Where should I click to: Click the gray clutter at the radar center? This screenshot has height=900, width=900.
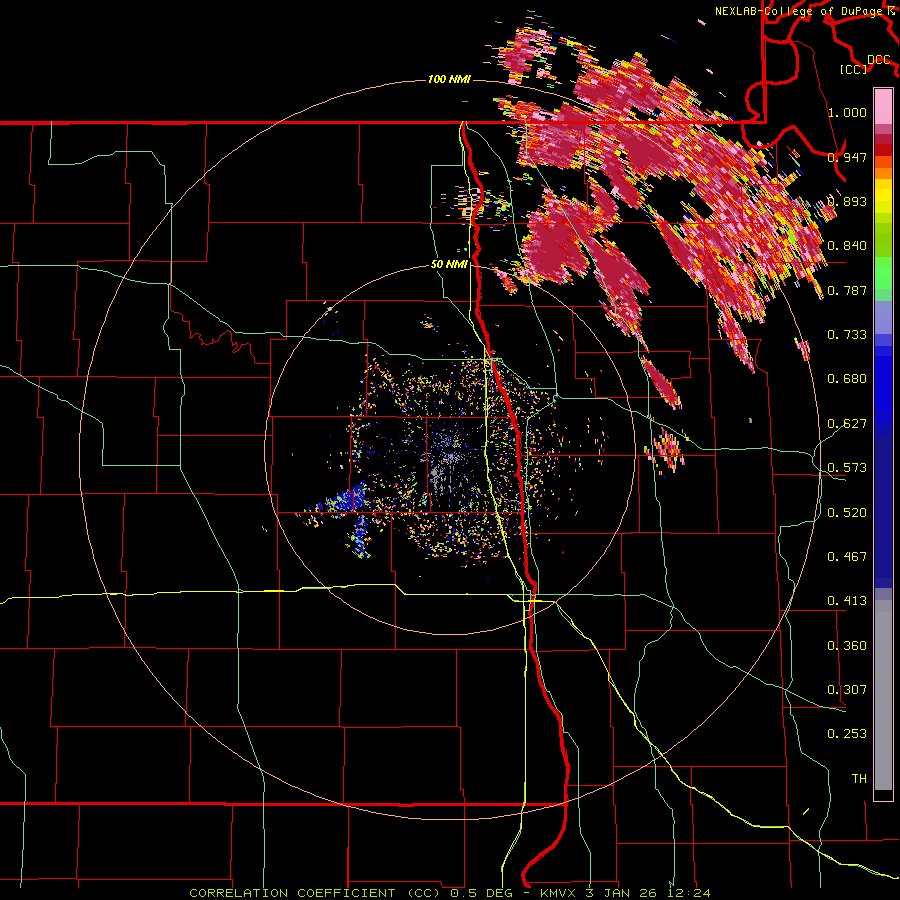(x=443, y=459)
